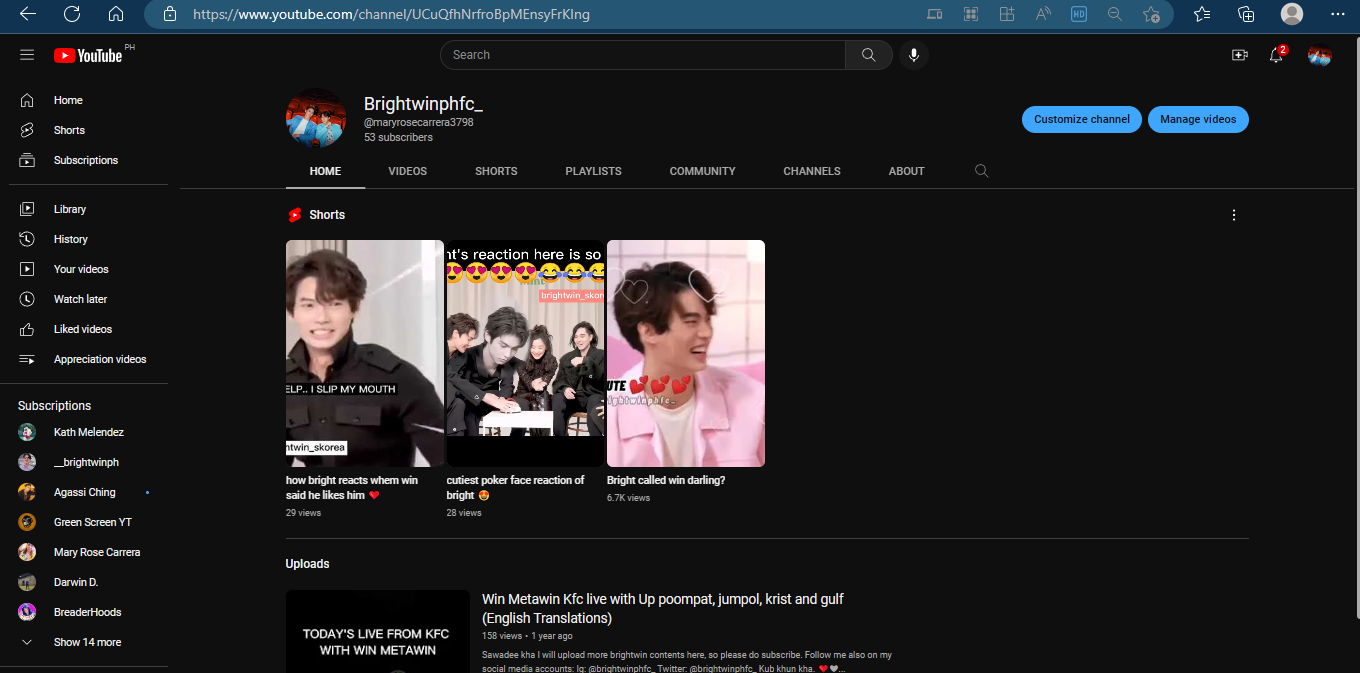Open the account avatar menu

point(1319,55)
